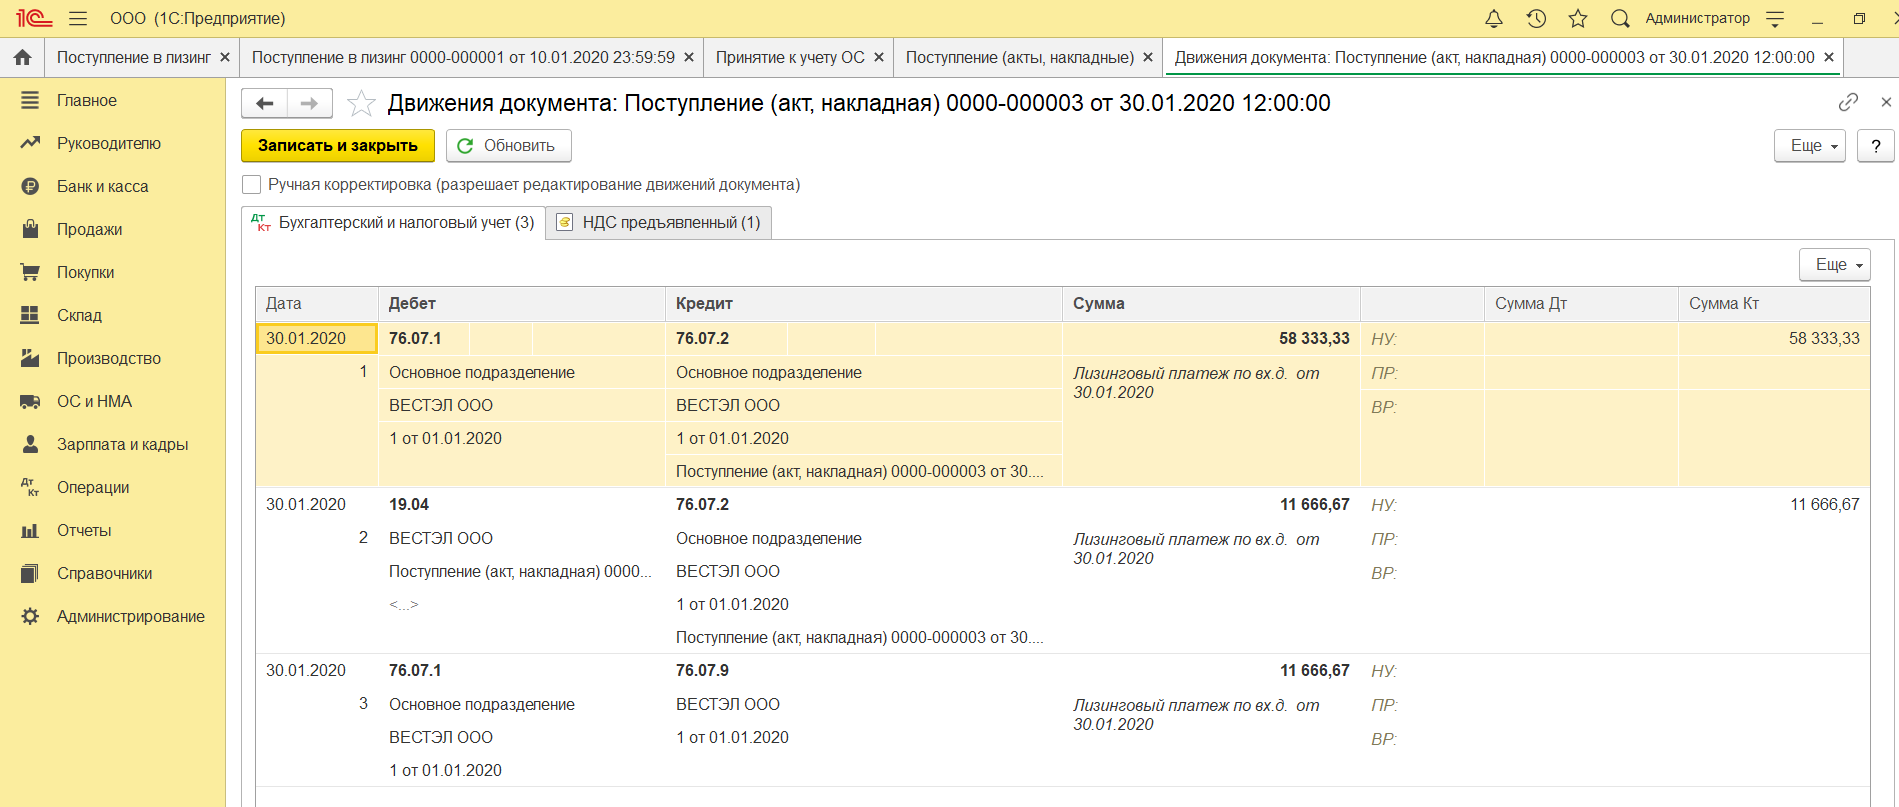The image size is (1899, 807).
Task: Expand the table Еще dropdown
Action: coord(1834,265)
